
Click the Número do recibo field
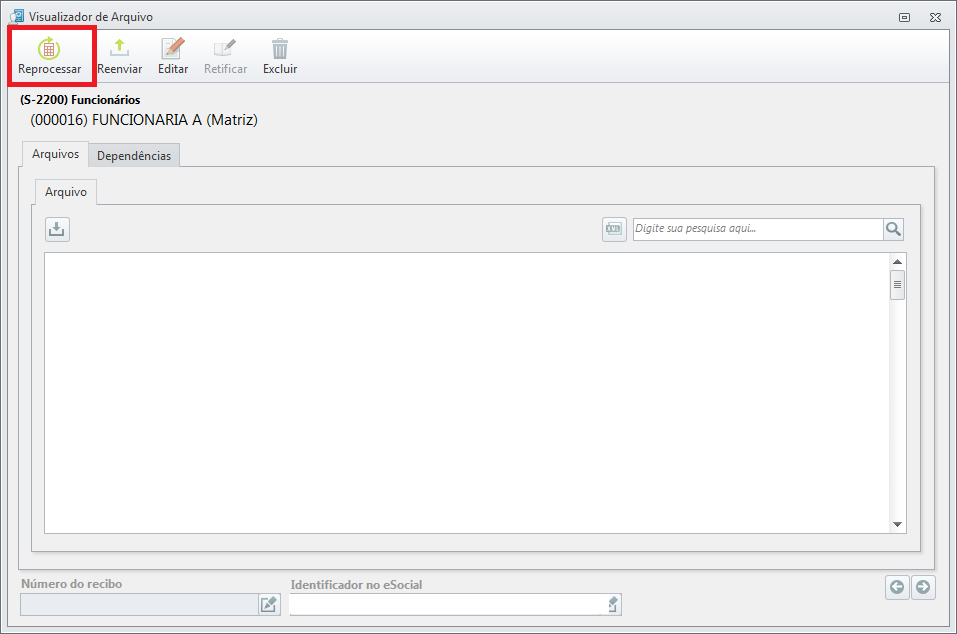pyautogui.click(x=140, y=605)
